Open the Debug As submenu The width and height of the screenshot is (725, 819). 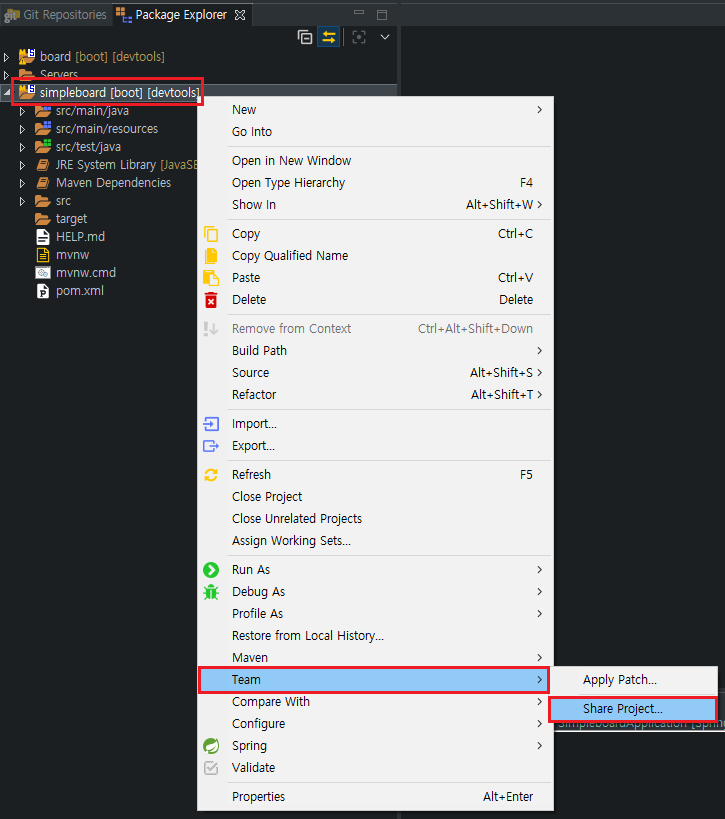point(375,591)
